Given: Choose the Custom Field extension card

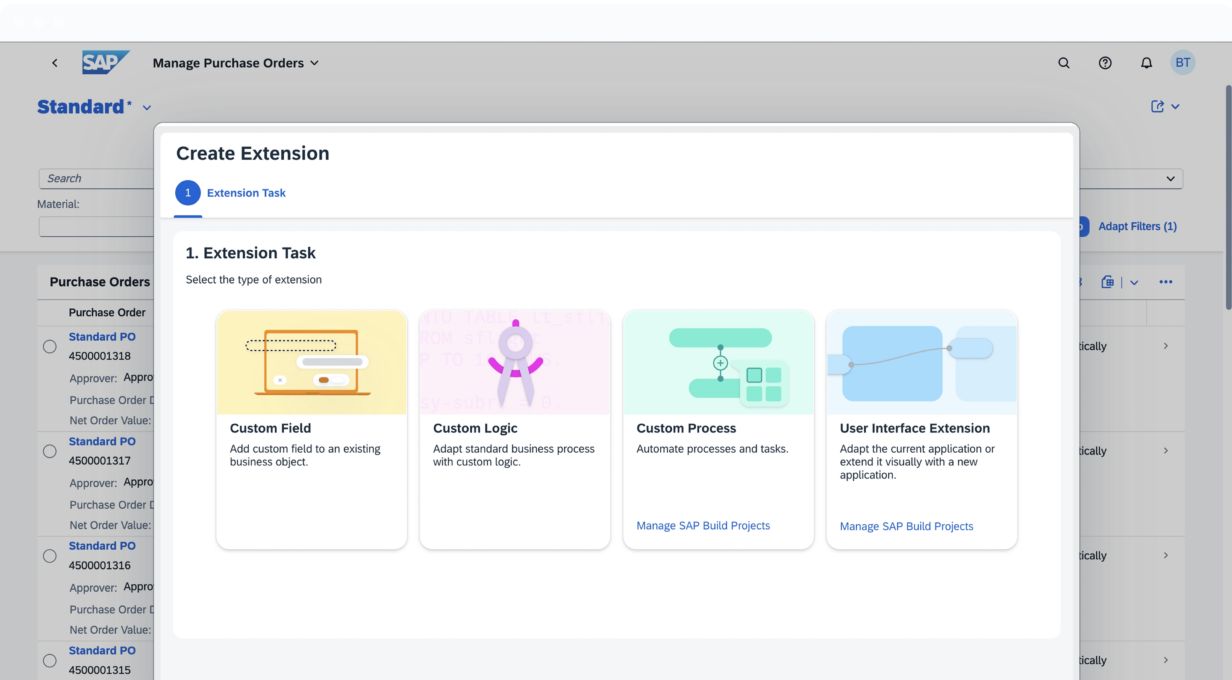Looking at the screenshot, I should (x=311, y=429).
